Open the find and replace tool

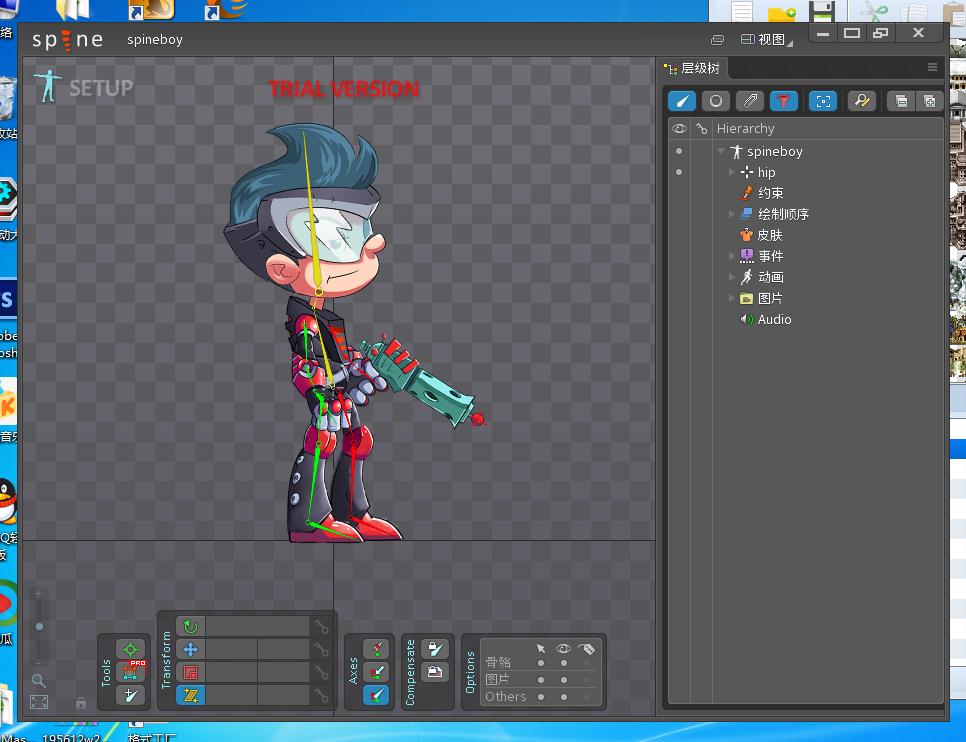coord(862,101)
